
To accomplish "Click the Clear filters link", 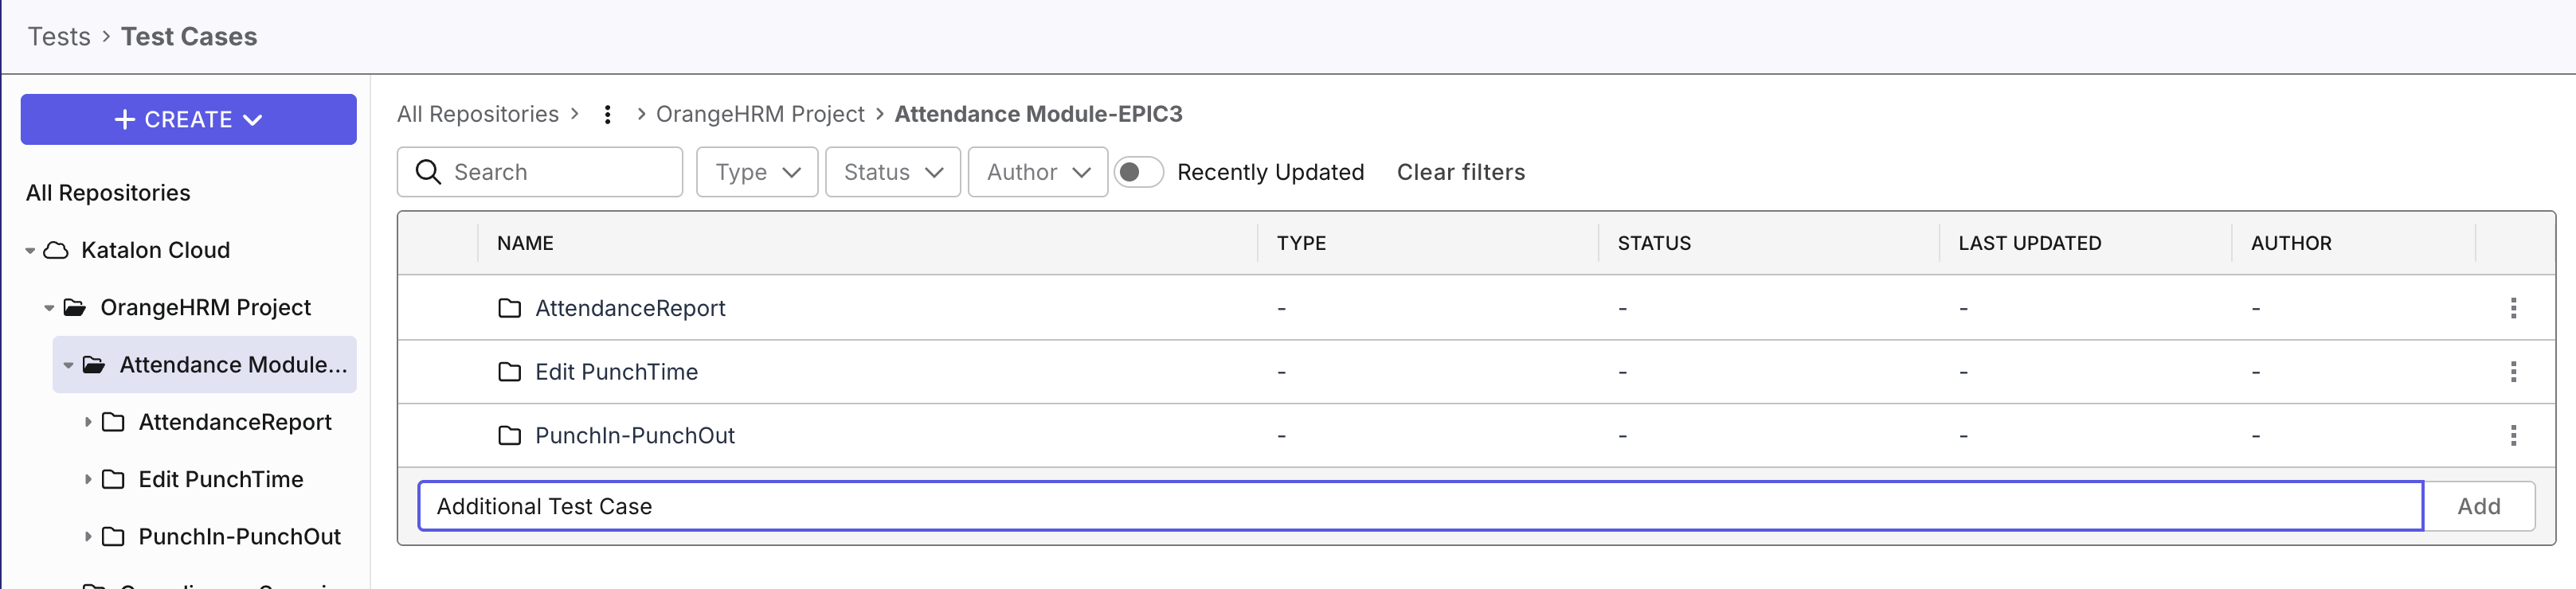I will point(1461,172).
